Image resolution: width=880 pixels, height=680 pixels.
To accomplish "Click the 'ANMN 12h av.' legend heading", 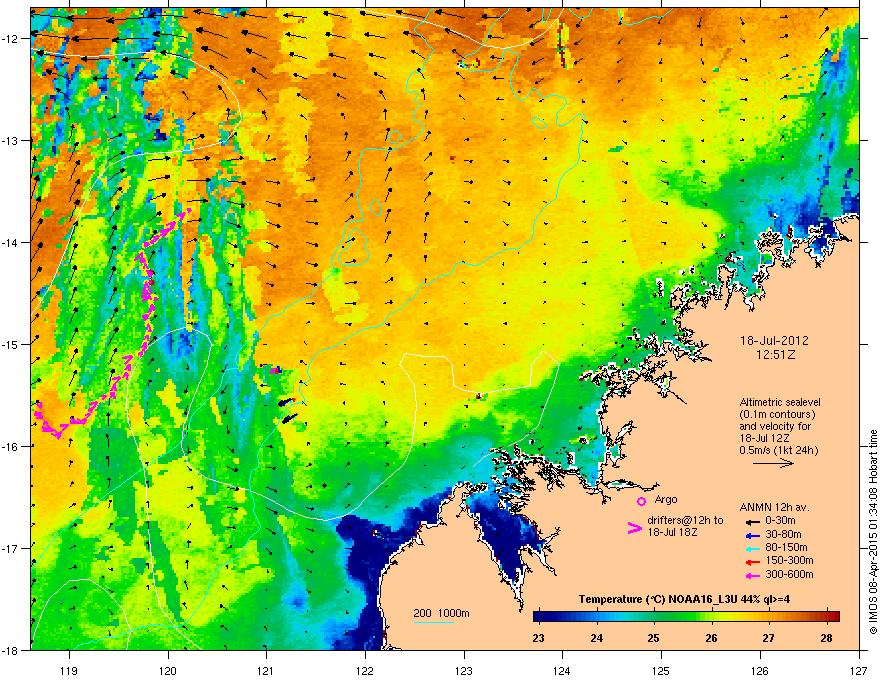I will [774, 508].
